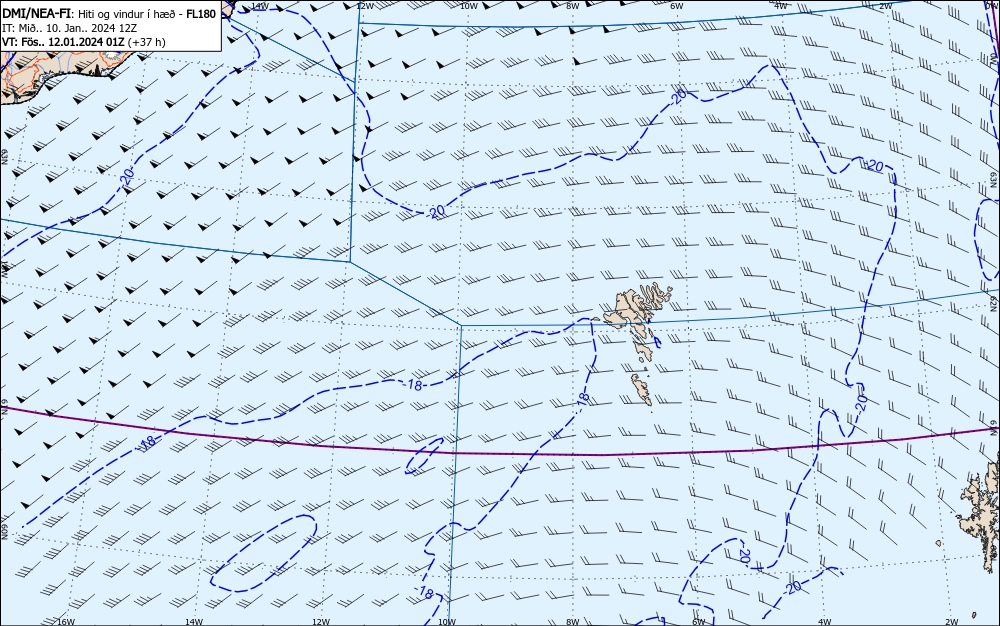Click the 'IT: Mið.. 10. Jan.. 2024 12Z' line
Viewport: 1000px width, 626px height.
coord(70,28)
